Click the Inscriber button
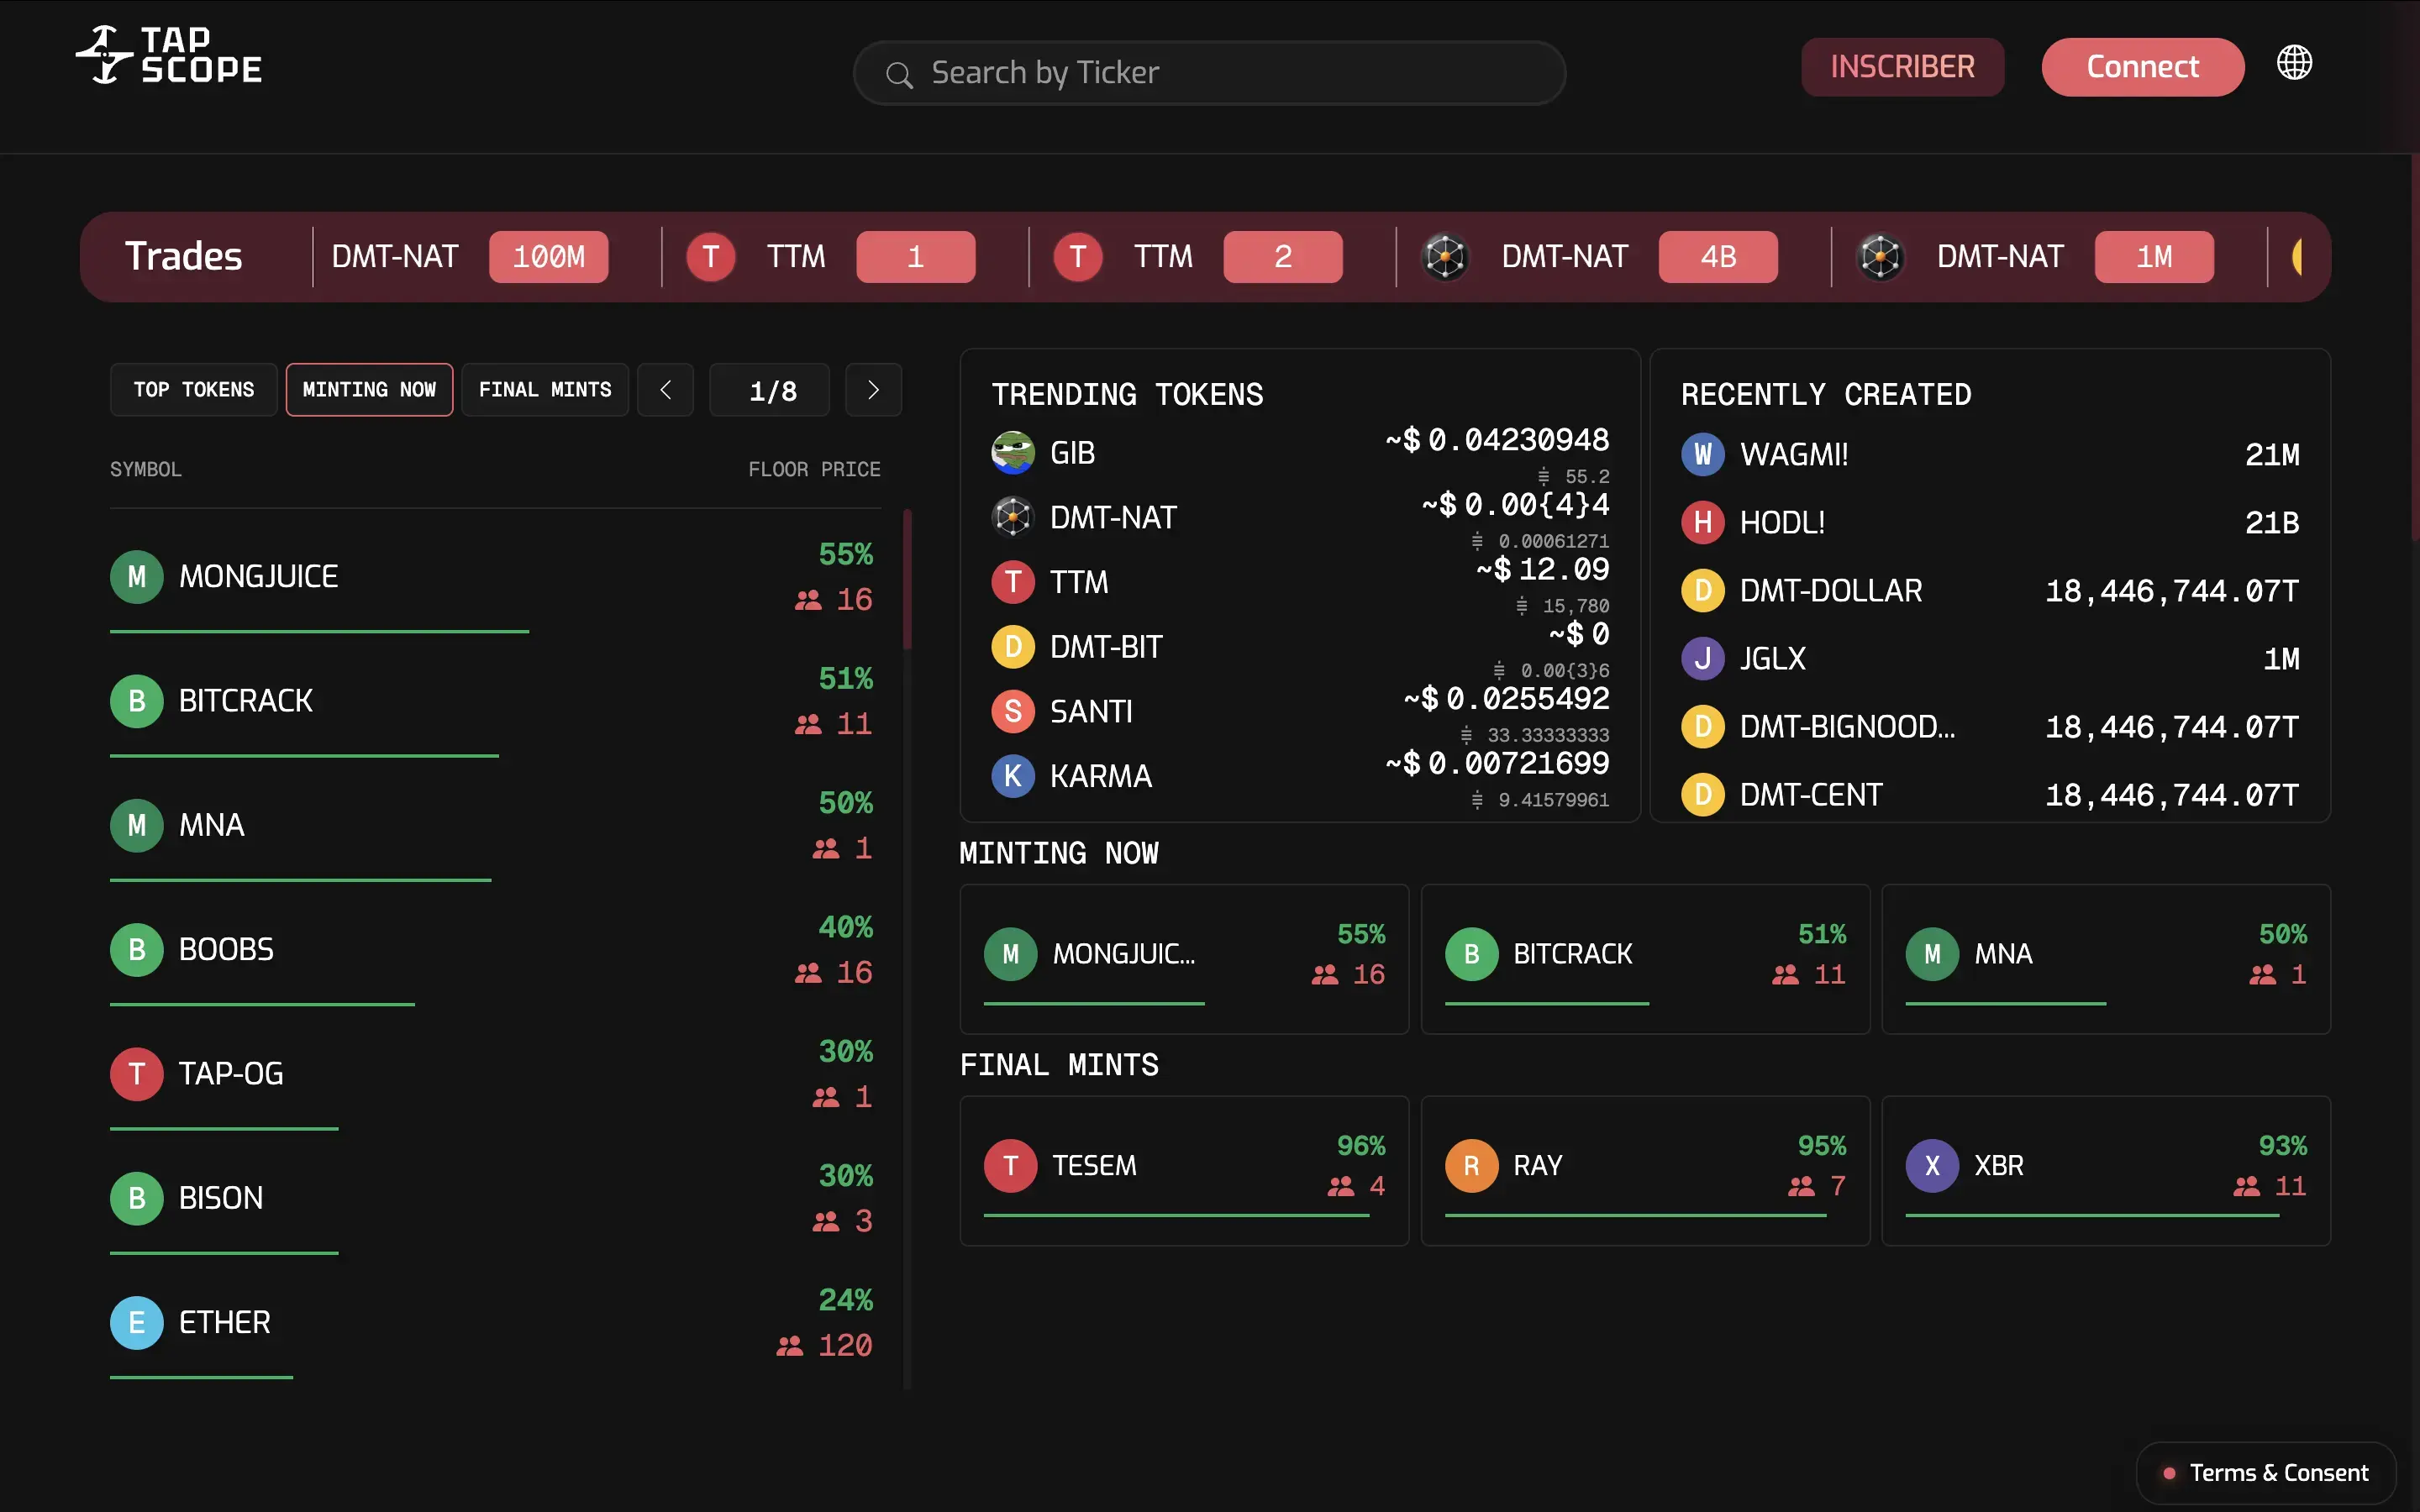2420x1512 pixels. (1902, 67)
